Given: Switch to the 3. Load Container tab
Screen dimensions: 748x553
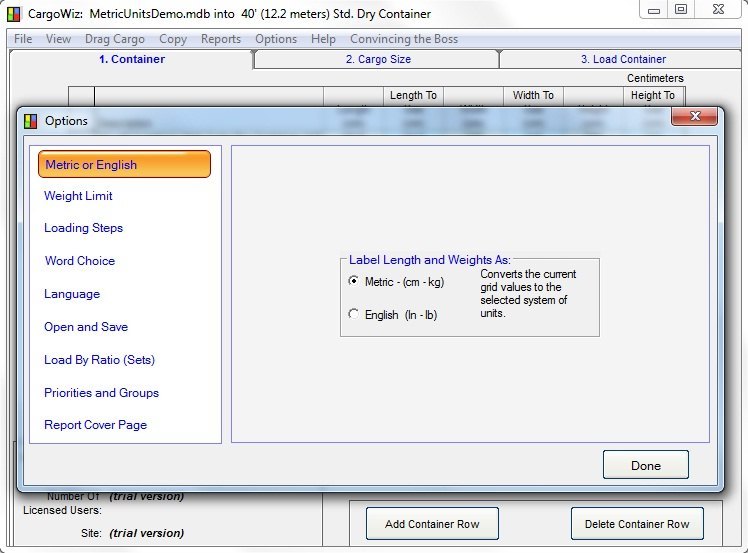Looking at the screenshot, I should 623,59.
